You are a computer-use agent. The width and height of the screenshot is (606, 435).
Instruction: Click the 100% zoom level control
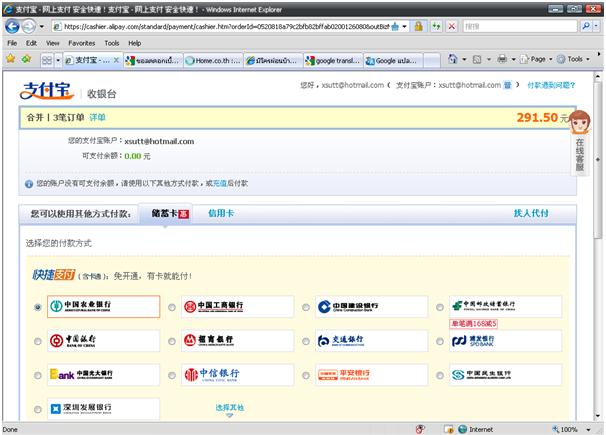pyautogui.click(x=571, y=429)
